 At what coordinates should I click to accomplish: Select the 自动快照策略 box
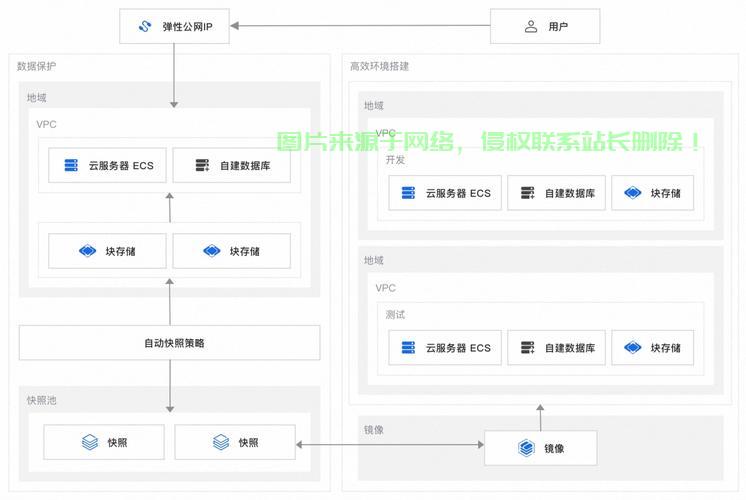click(169, 343)
